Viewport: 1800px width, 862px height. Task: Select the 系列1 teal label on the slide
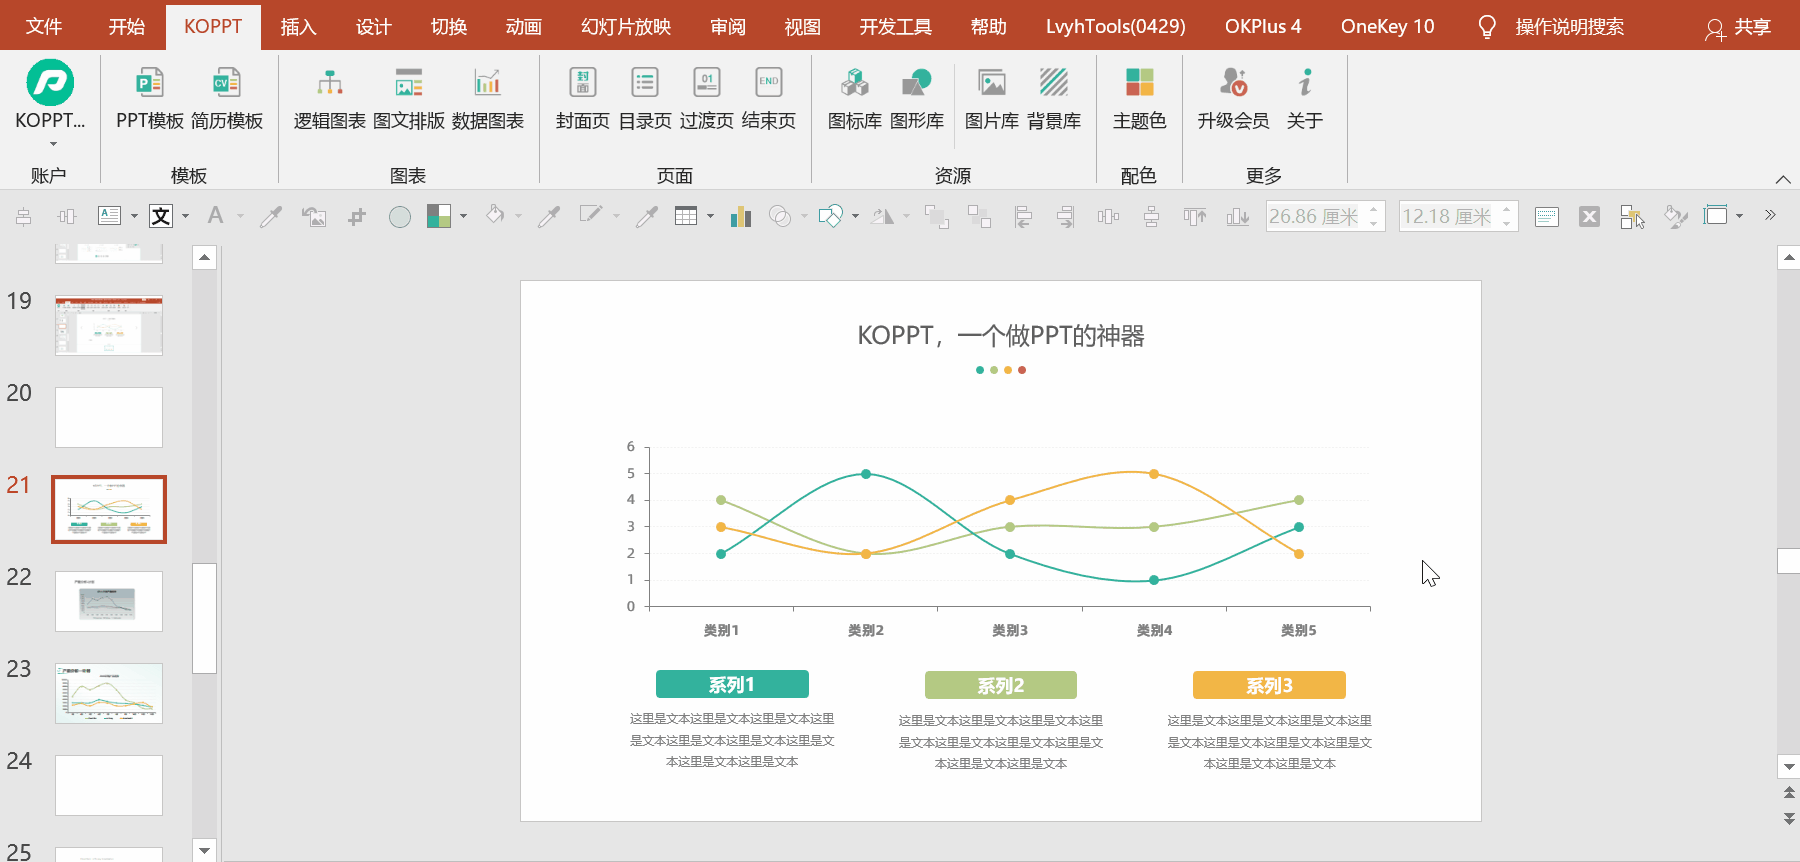point(732,684)
